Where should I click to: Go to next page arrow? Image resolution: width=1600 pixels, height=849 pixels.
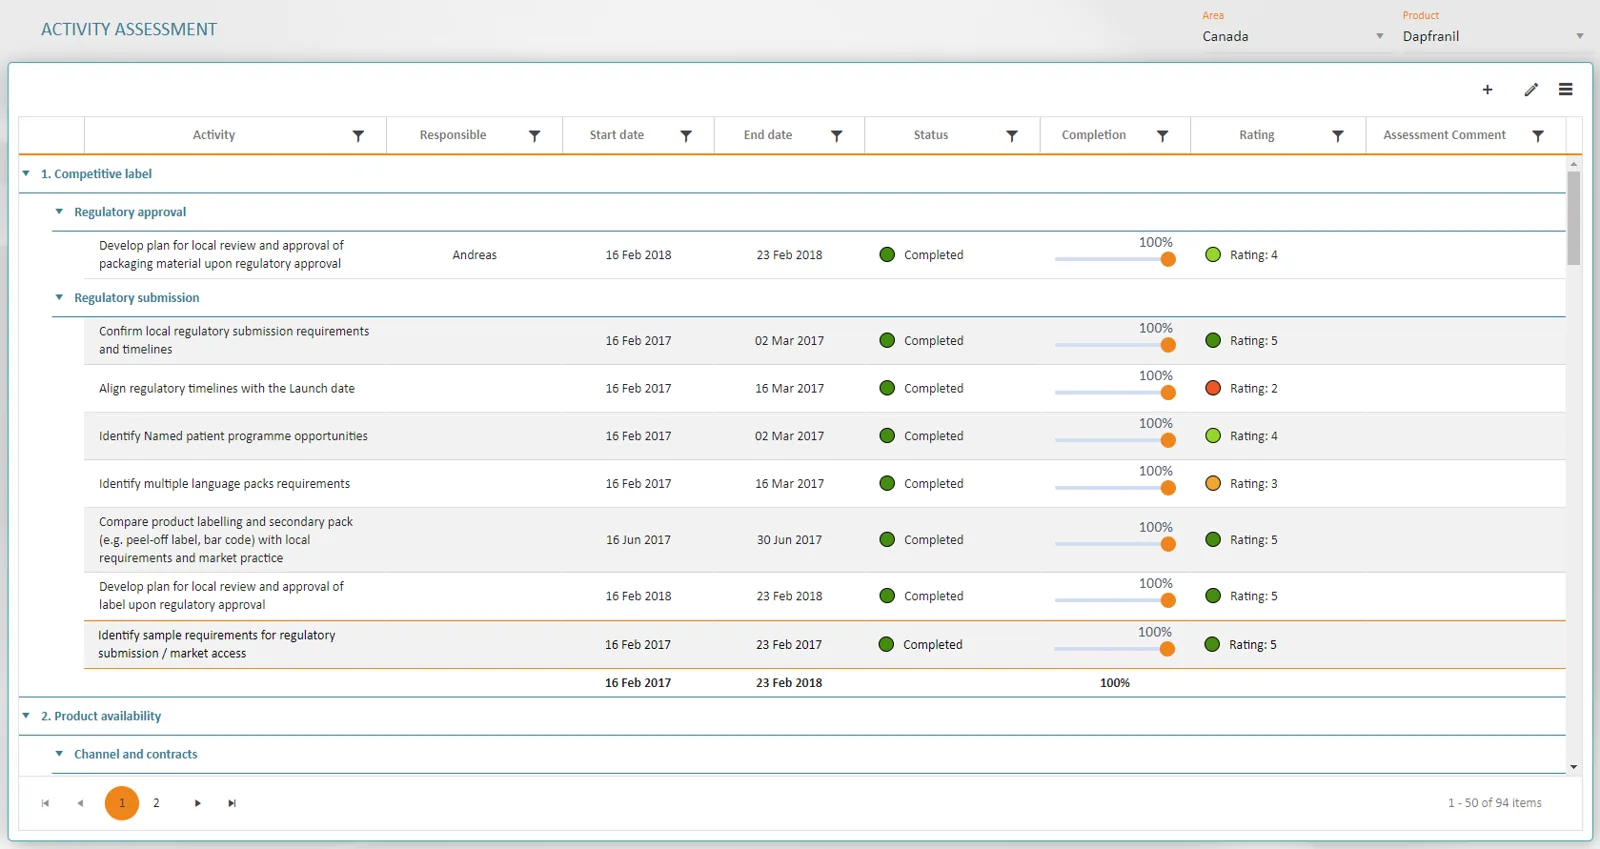198,803
